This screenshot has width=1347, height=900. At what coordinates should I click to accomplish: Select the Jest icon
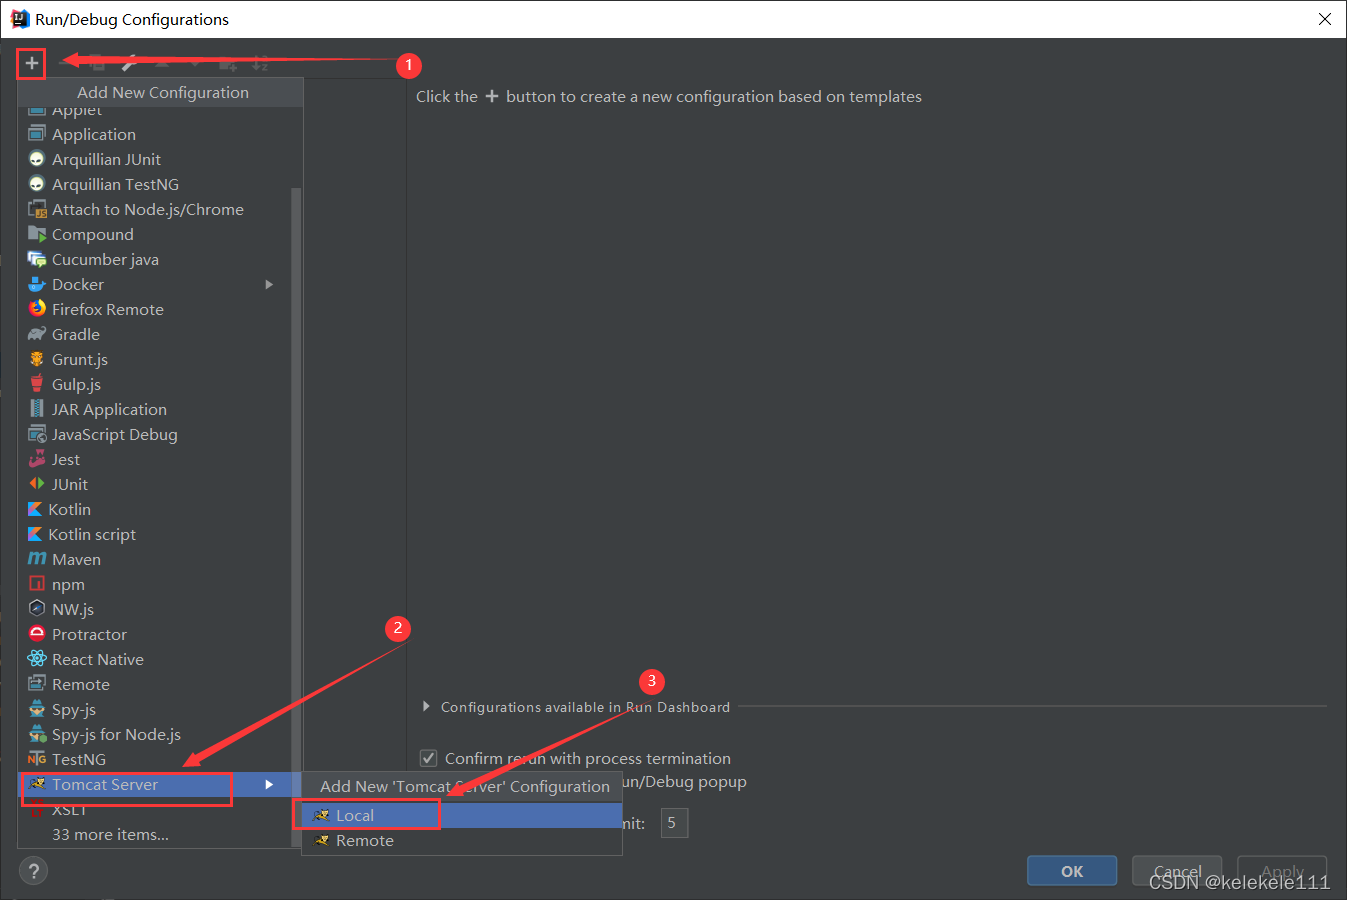[x=37, y=459]
